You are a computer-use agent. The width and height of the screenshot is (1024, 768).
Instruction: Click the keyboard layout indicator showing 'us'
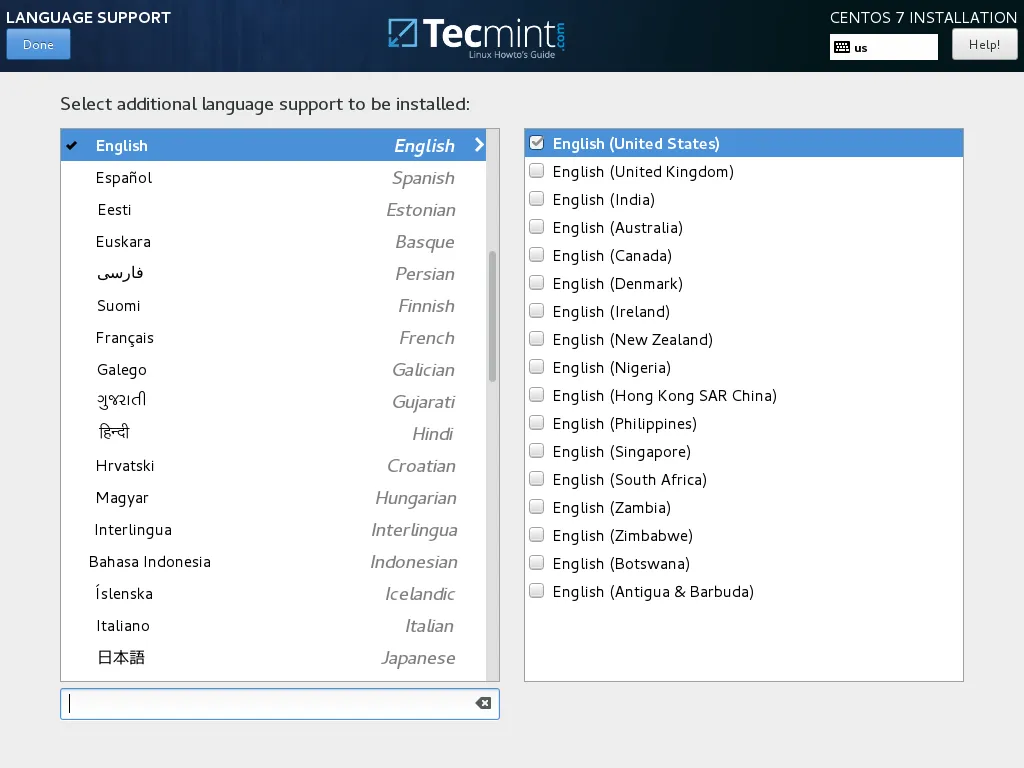point(883,46)
